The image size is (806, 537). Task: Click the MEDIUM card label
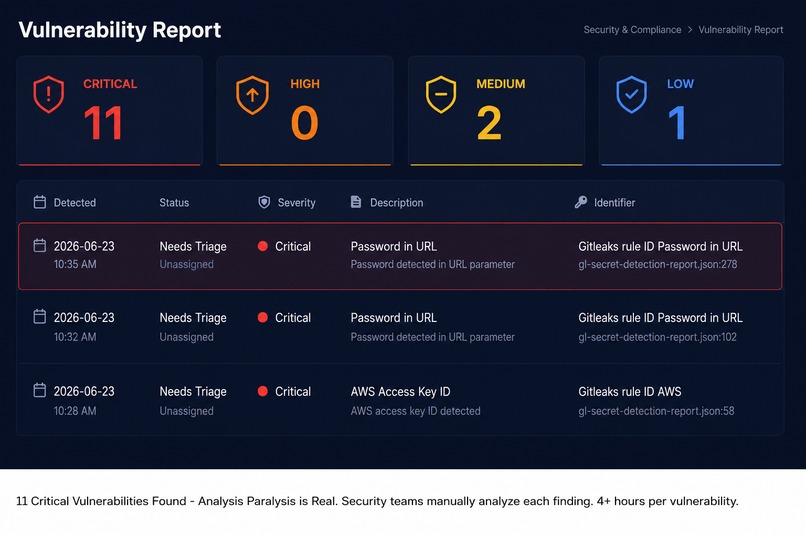coord(501,84)
